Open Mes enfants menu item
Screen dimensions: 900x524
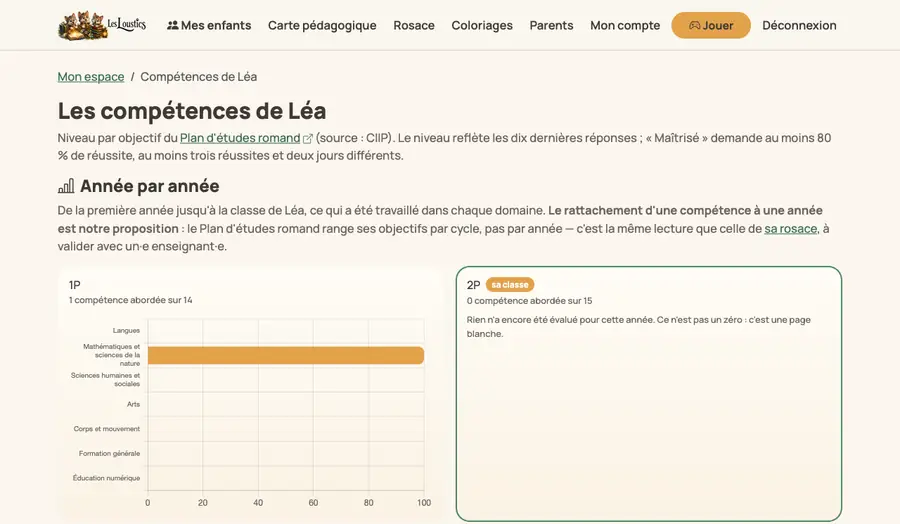click(x=209, y=25)
